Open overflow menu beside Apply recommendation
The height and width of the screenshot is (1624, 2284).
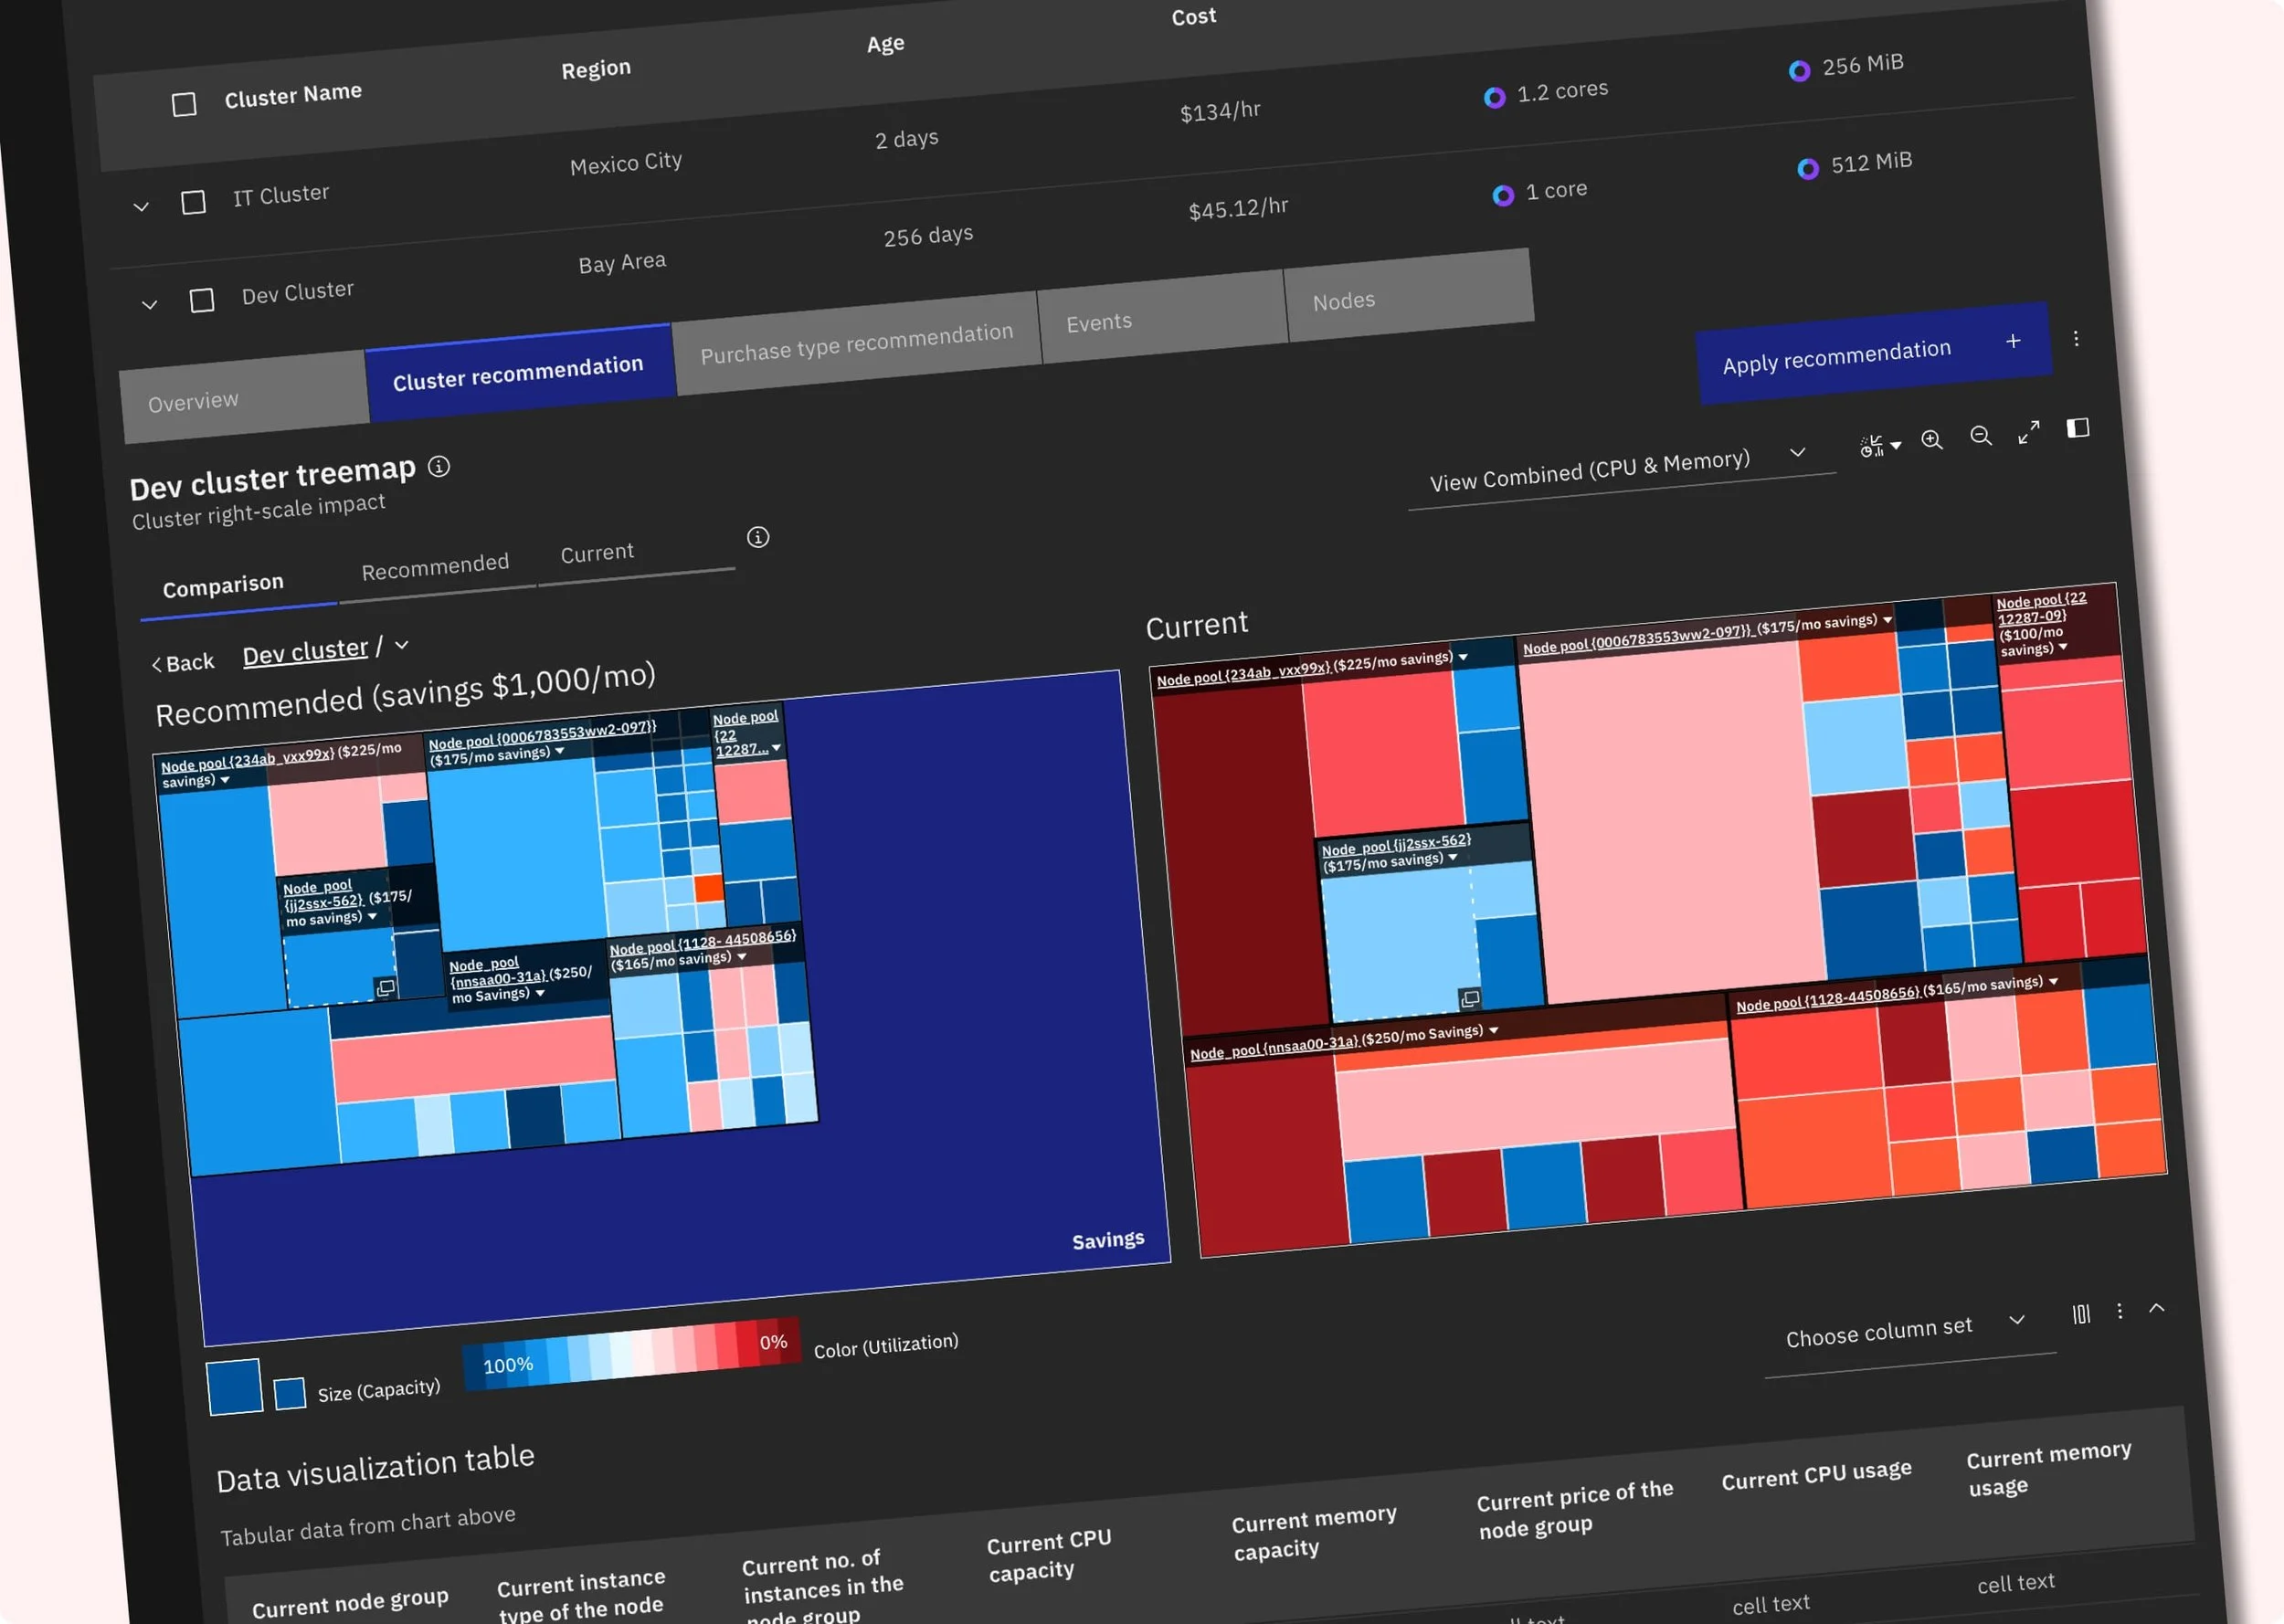pyautogui.click(x=2076, y=339)
